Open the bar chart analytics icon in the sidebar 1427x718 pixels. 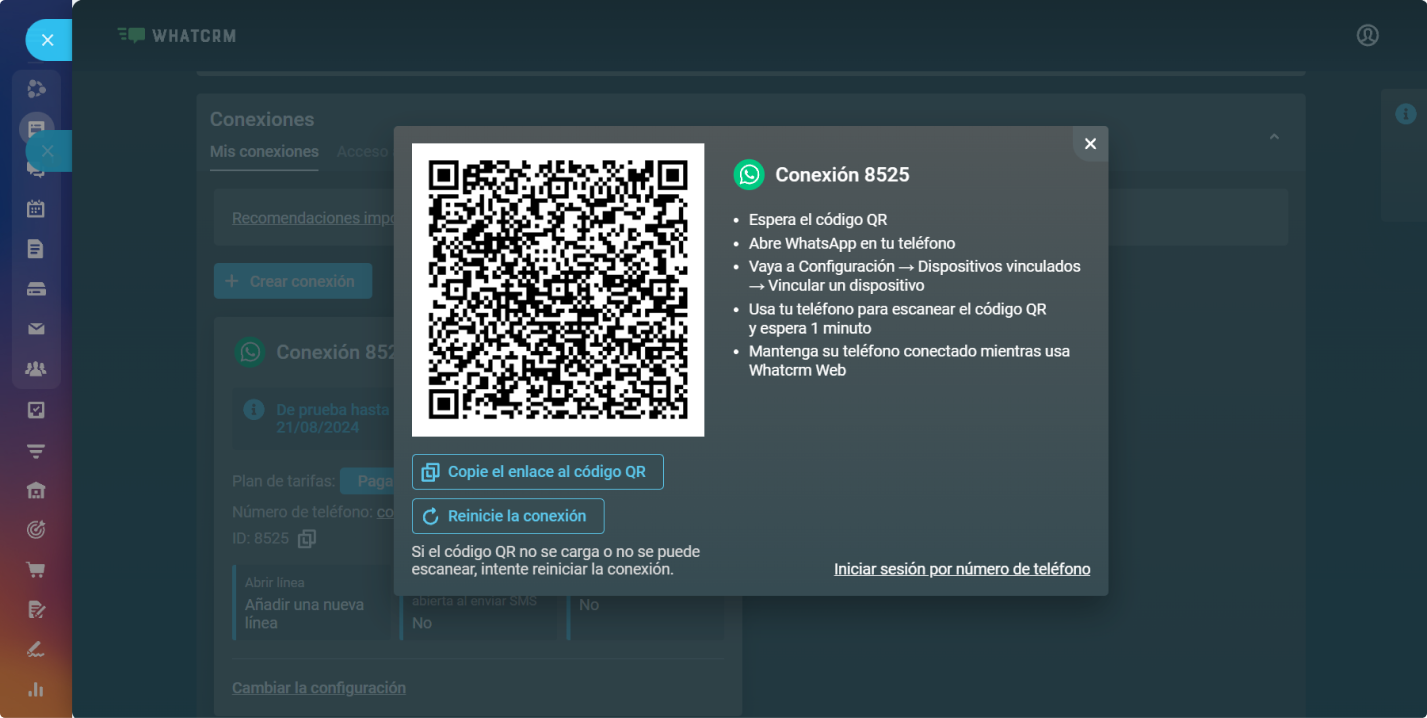point(36,689)
